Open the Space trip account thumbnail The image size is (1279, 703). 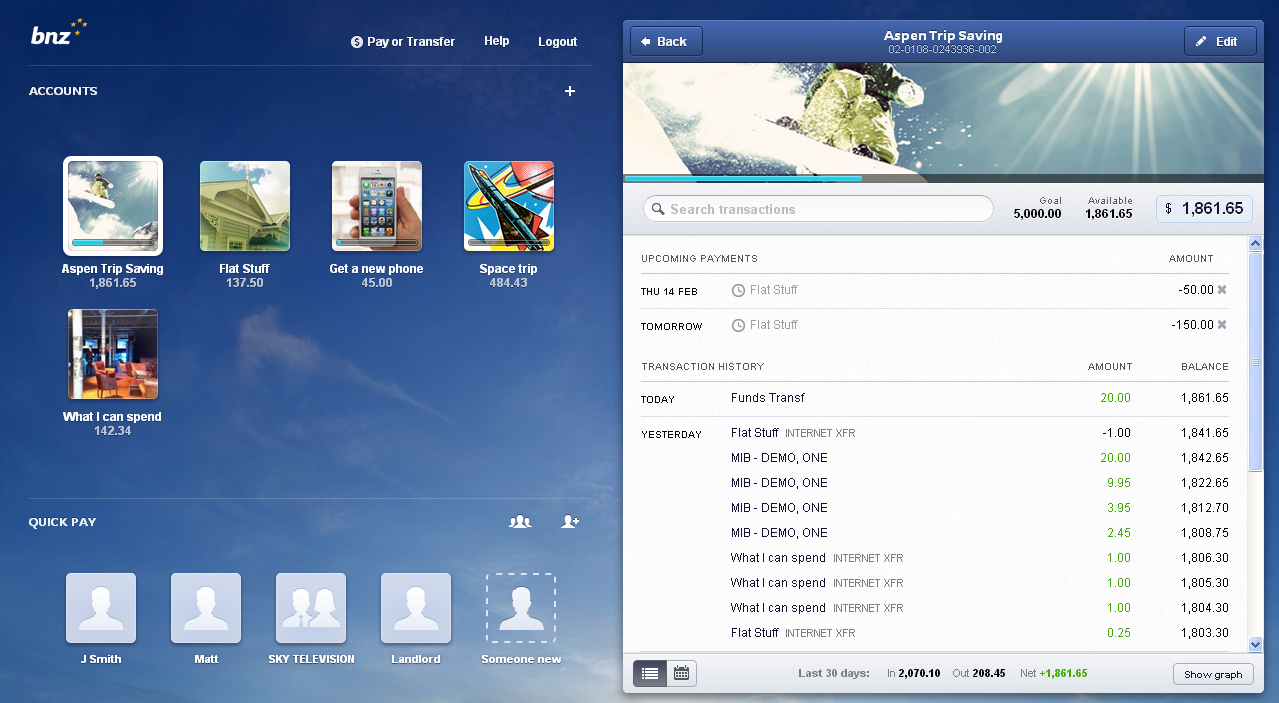[509, 206]
